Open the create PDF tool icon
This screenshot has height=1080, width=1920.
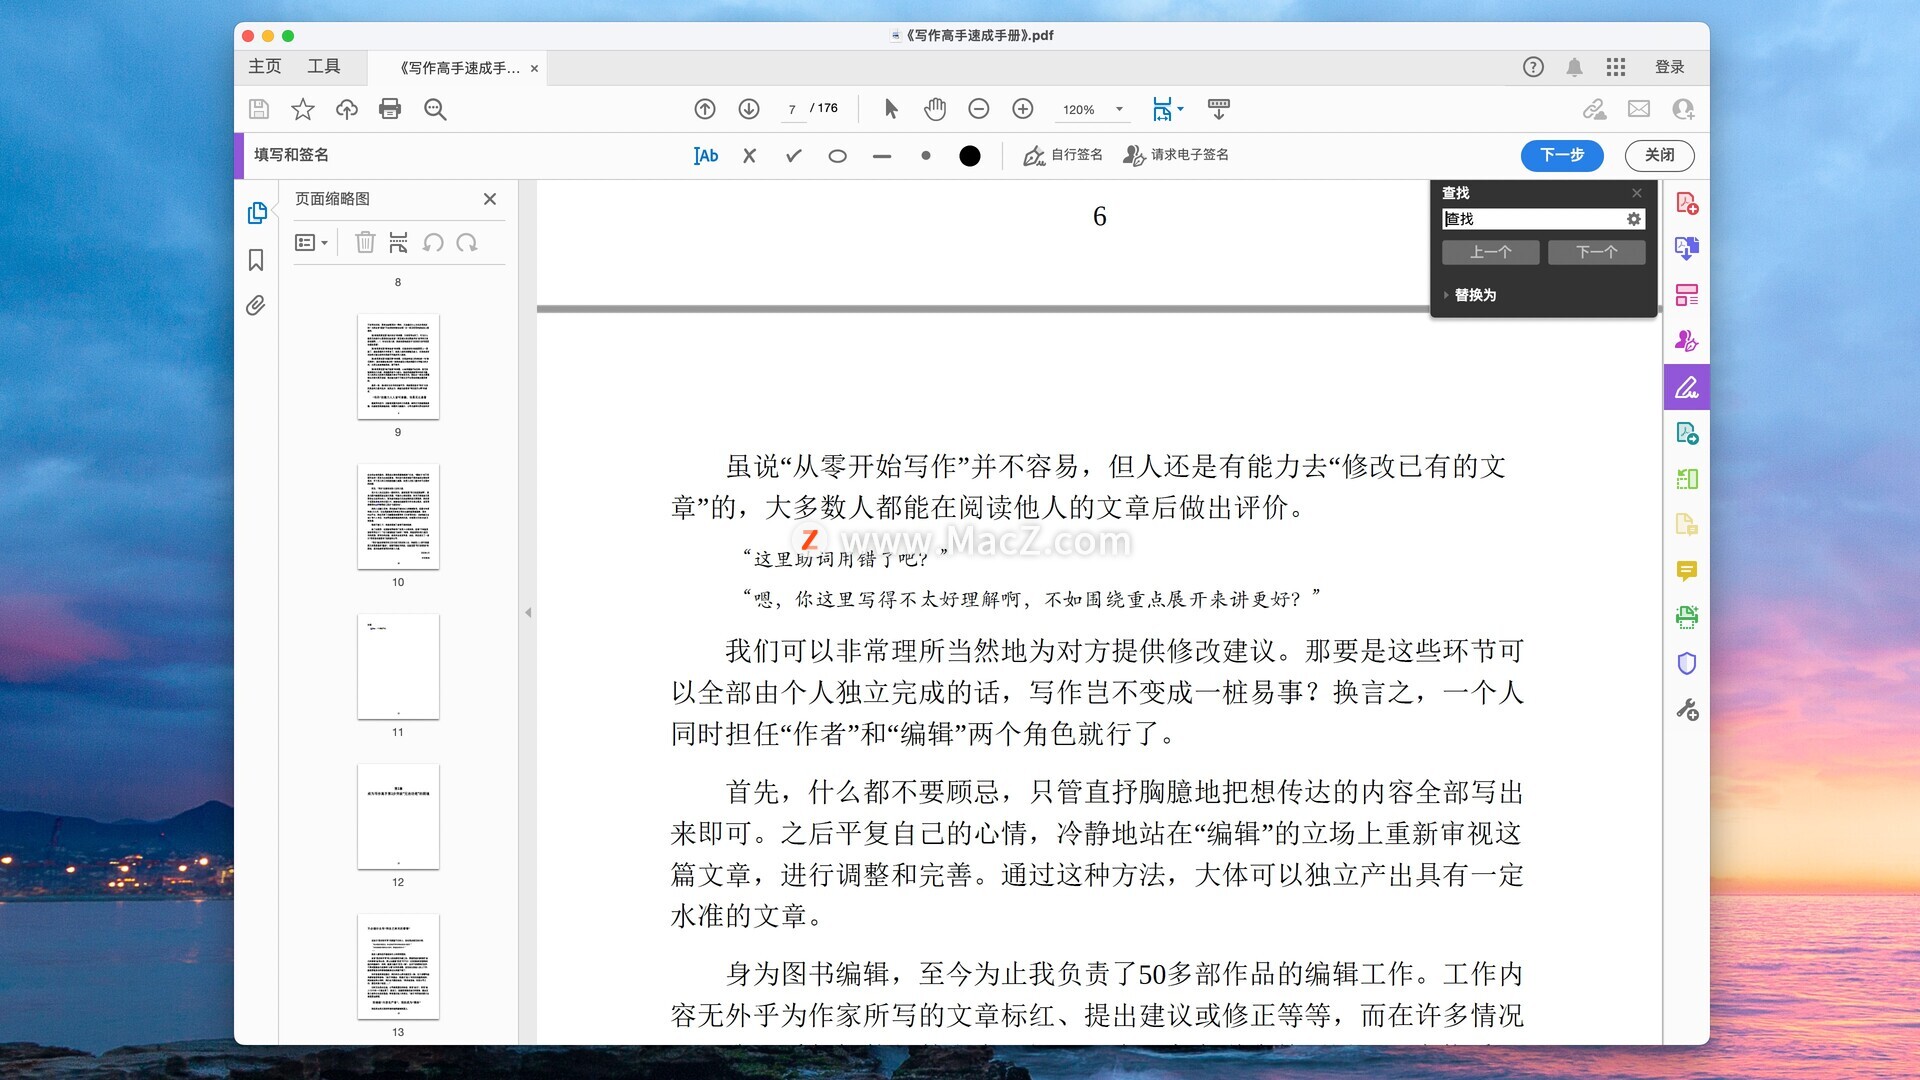tap(1687, 203)
